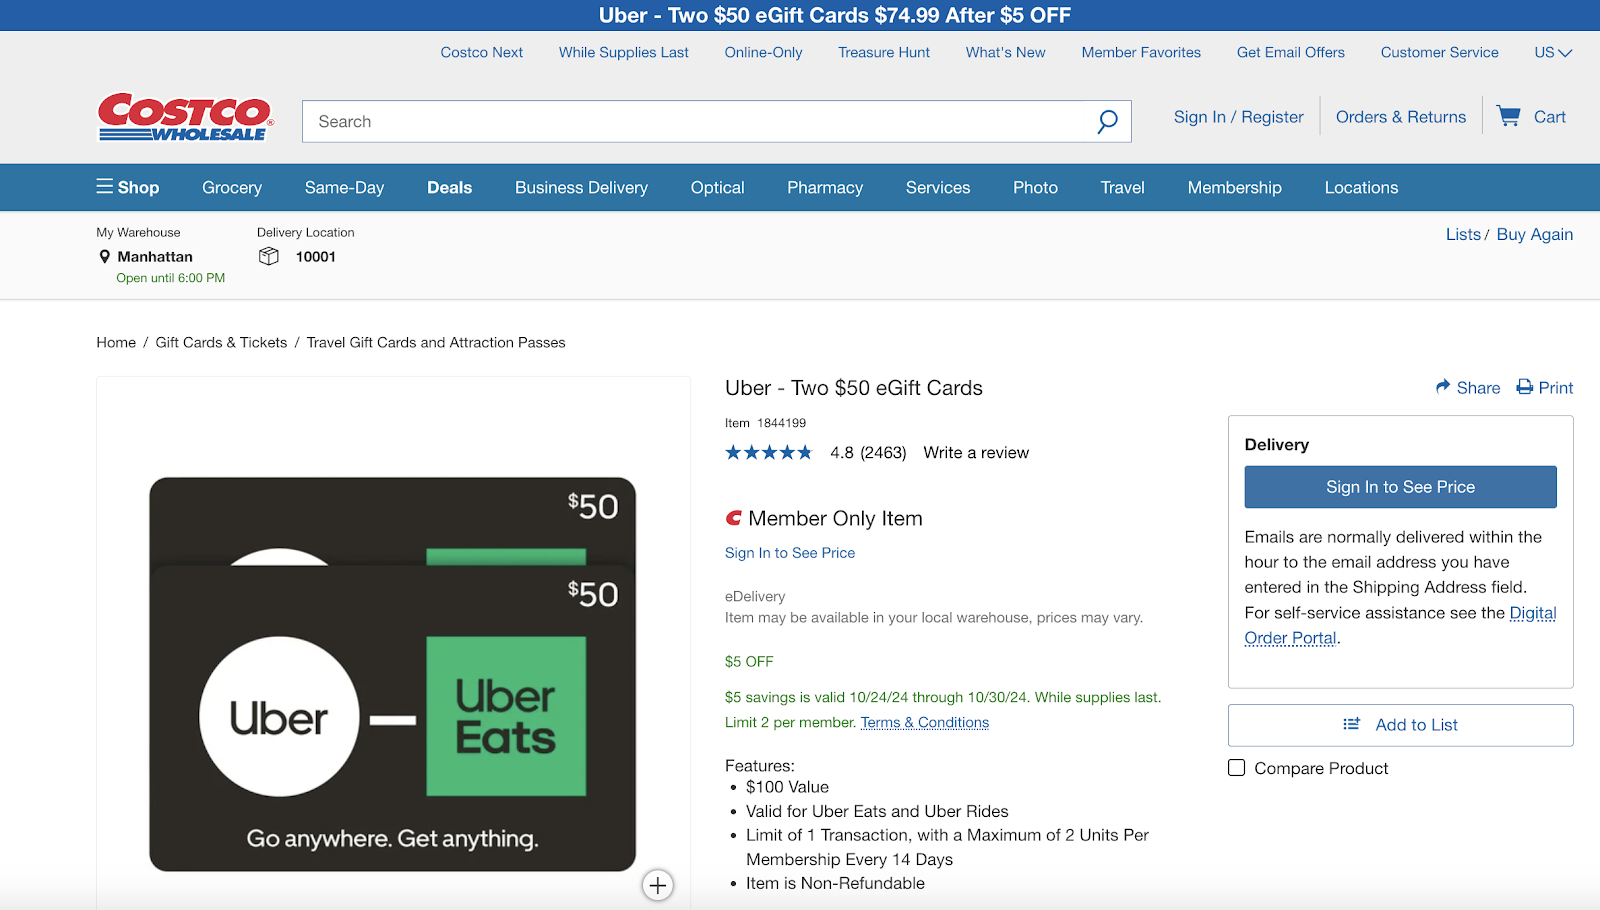Open Shop hamburger menu
Viewport: 1600px width, 910px height.
[x=127, y=187]
